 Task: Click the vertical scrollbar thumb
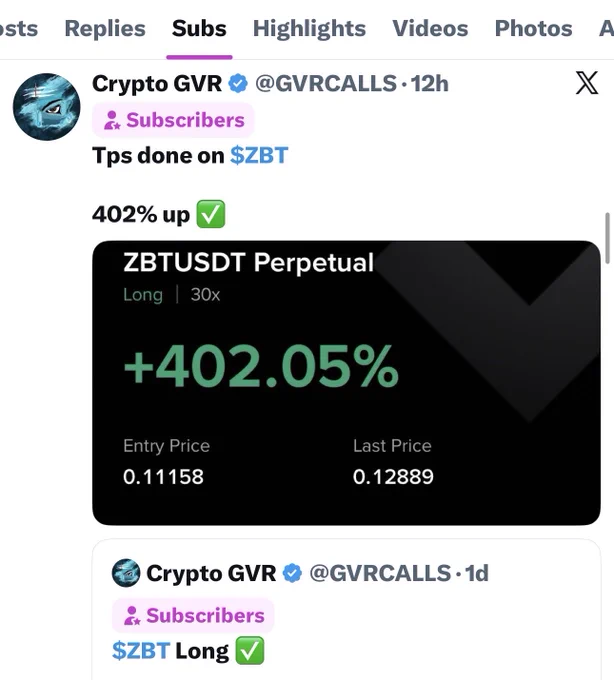click(608, 238)
